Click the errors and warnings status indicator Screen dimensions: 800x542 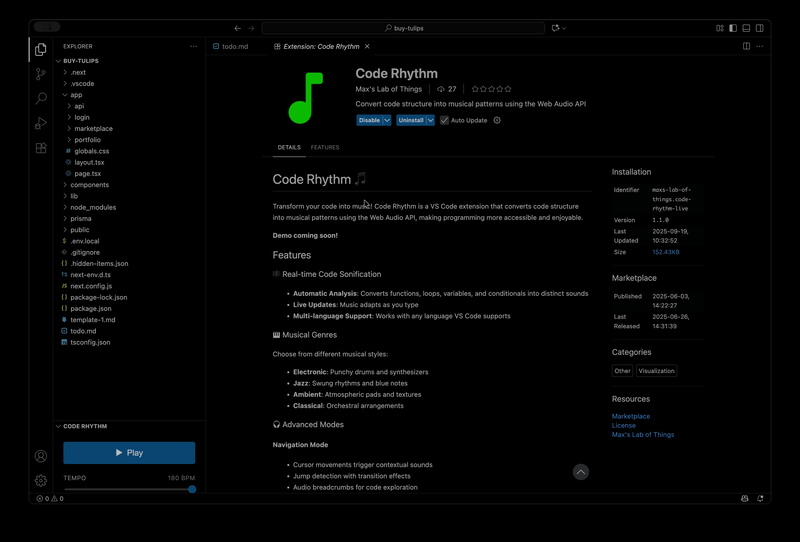click(x=50, y=499)
